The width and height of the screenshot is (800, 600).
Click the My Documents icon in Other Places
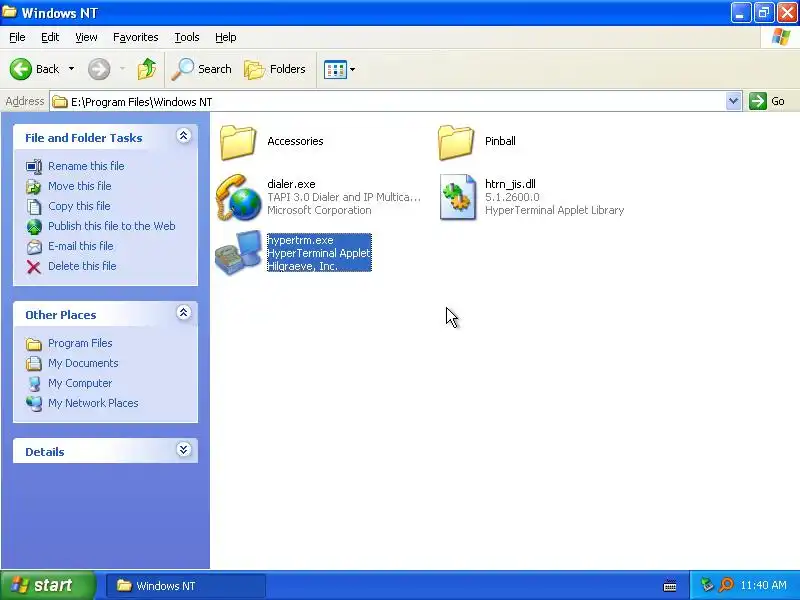point(34,363)
